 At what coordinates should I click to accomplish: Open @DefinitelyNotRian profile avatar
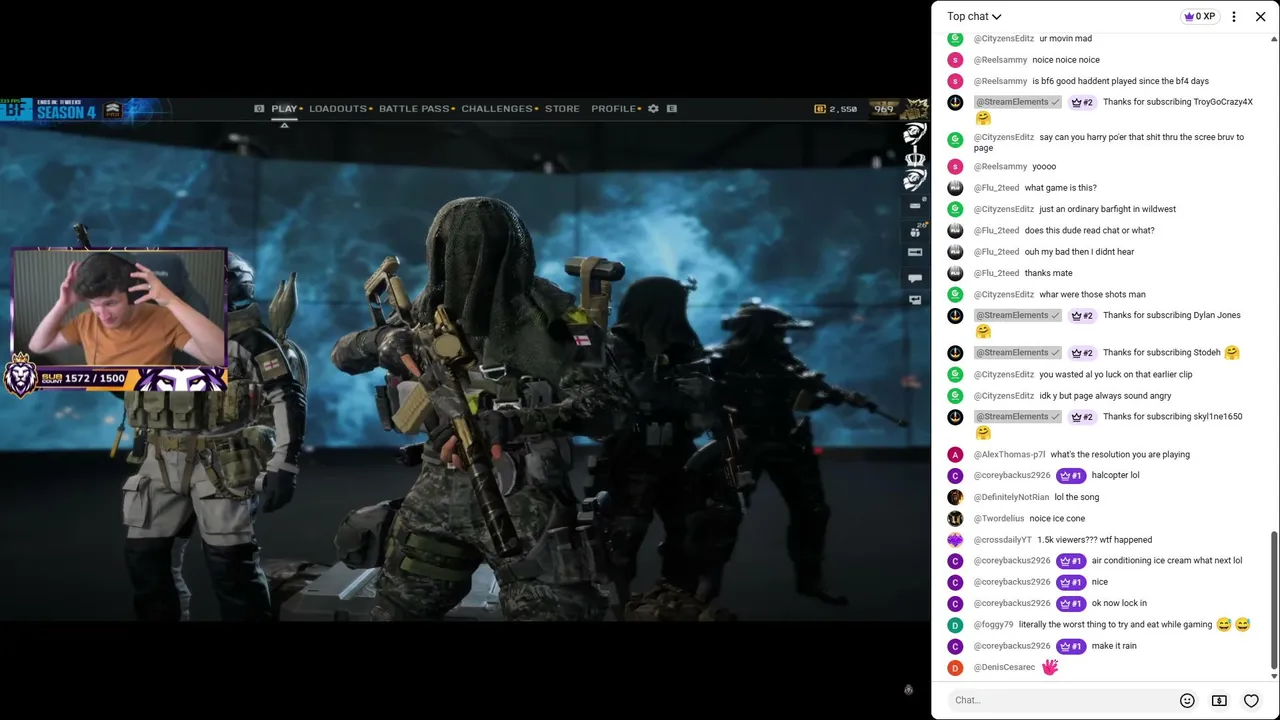point(955,497)
